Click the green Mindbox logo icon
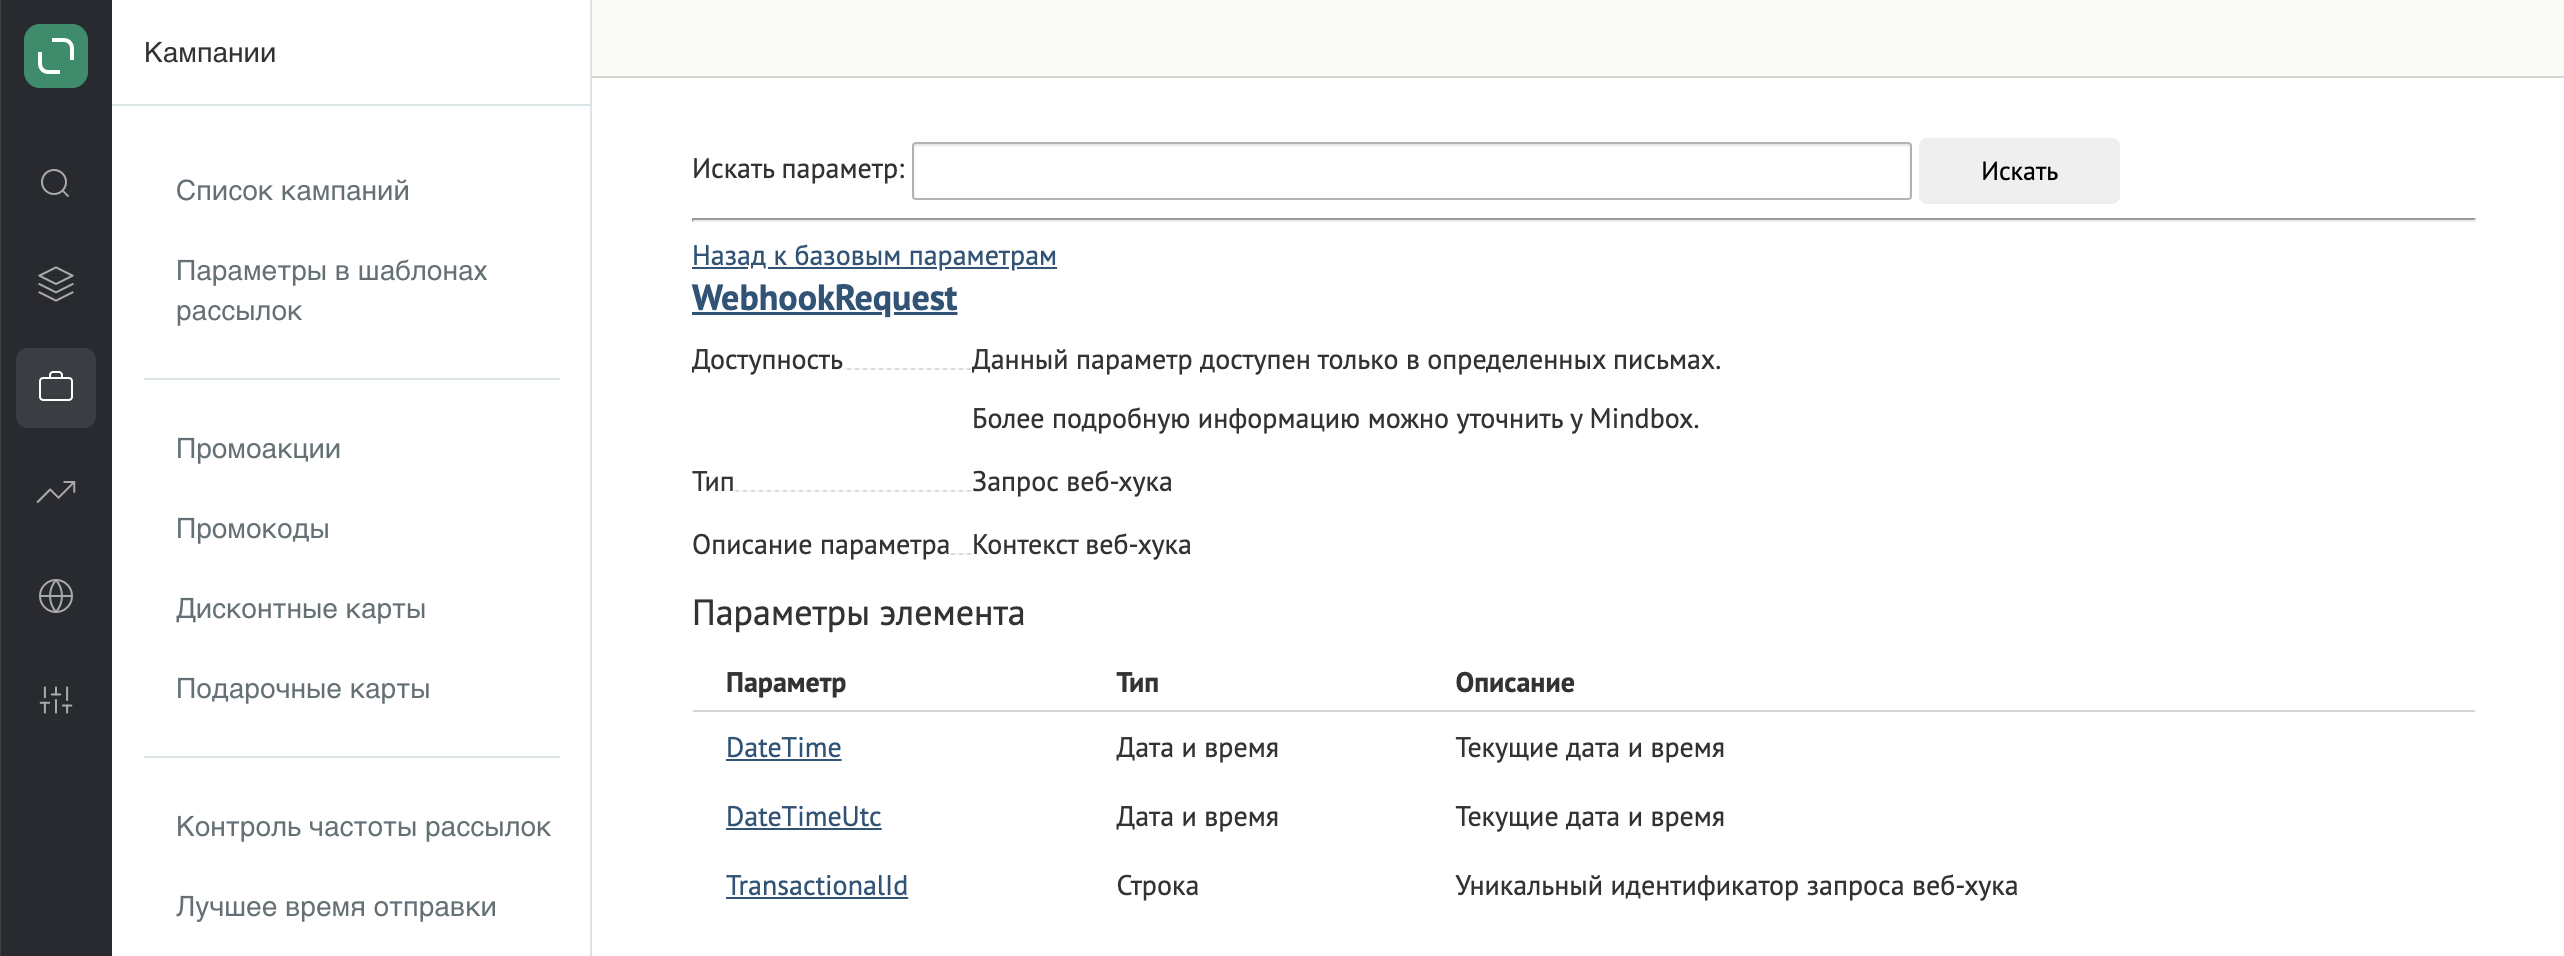The width and height of the screenshot is (2564, 956). click(x=56, y=56)
